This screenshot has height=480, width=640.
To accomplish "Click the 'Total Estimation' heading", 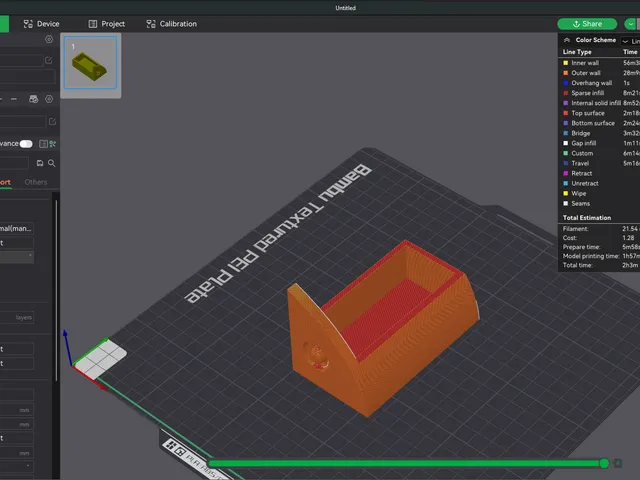I will 587,218.
